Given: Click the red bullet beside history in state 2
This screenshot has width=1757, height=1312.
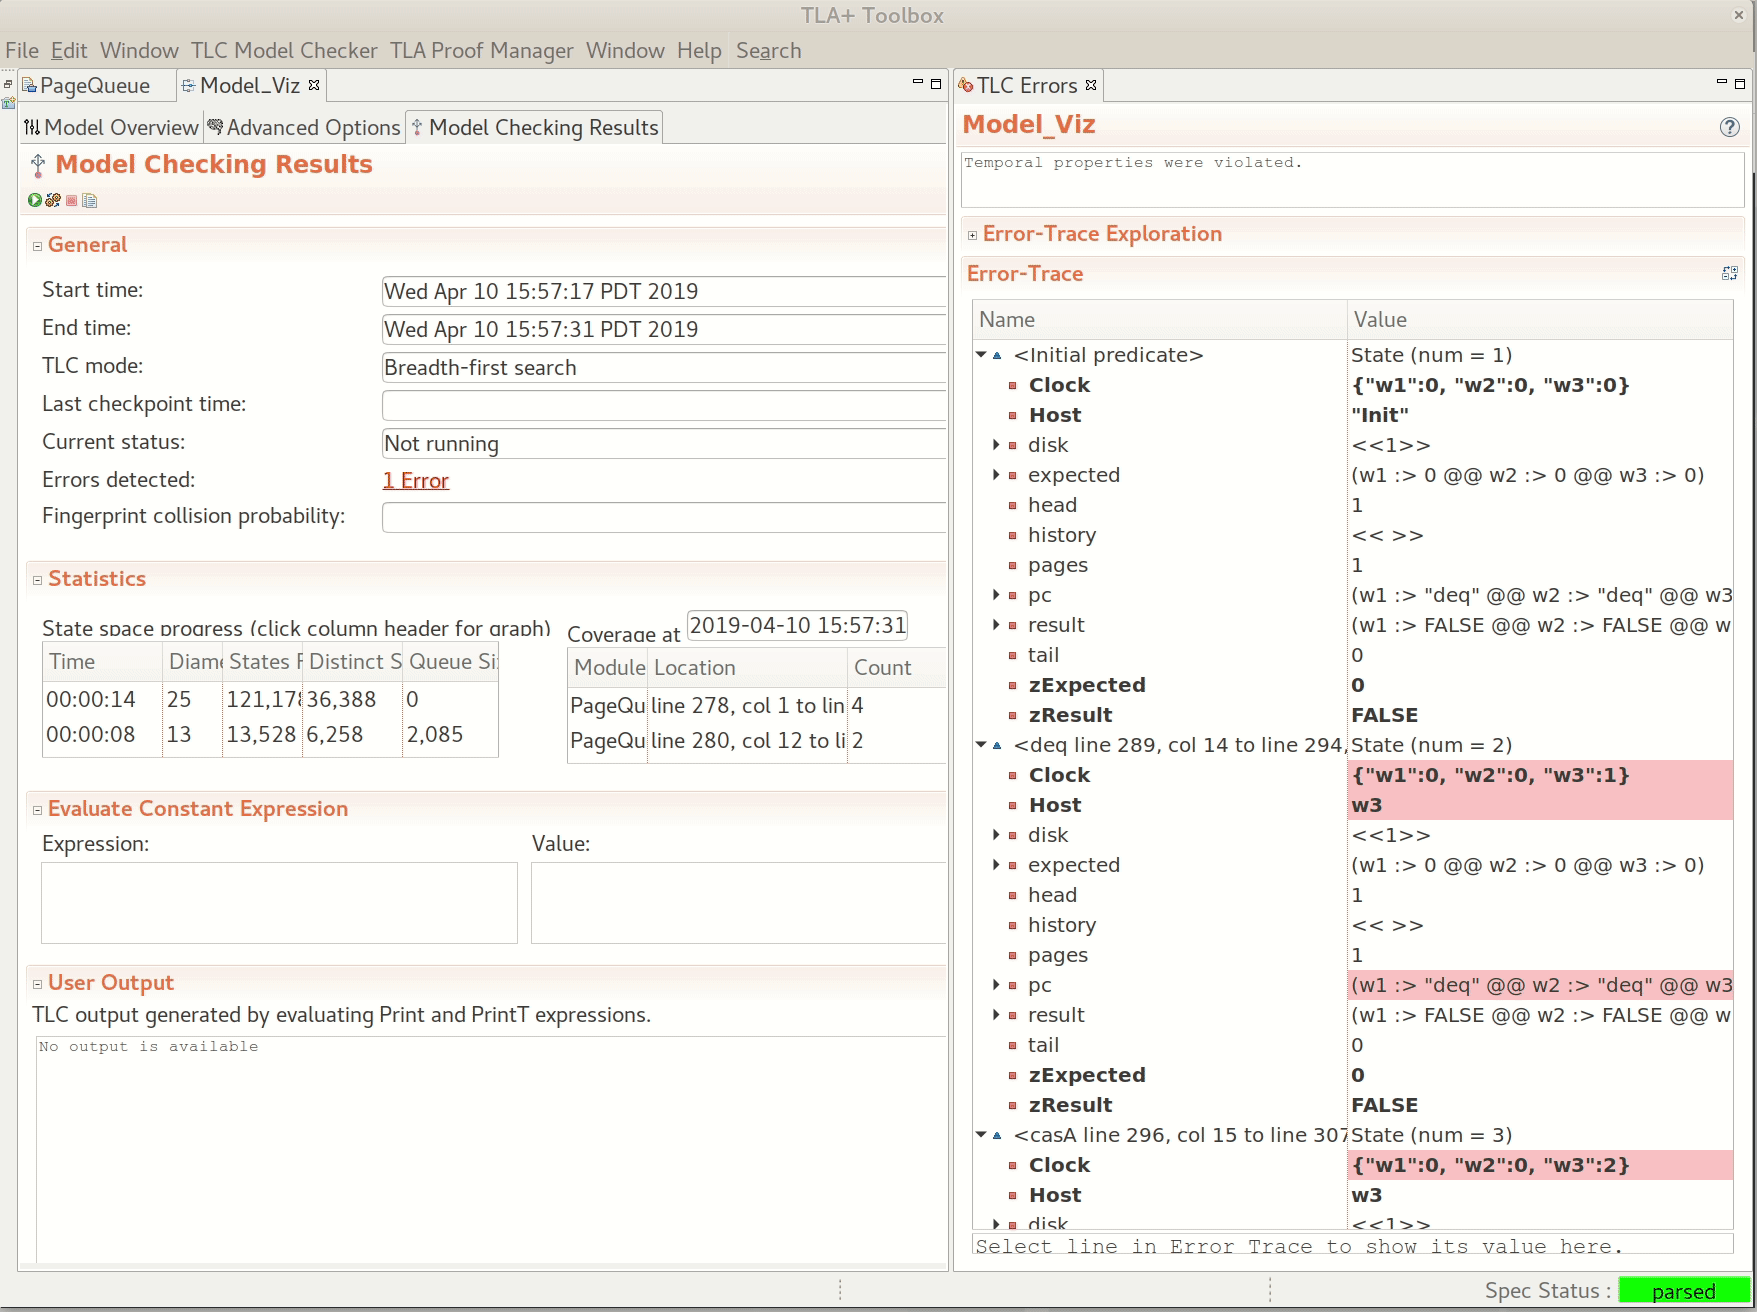Looking at the screenshot, I should [1012, 925].
